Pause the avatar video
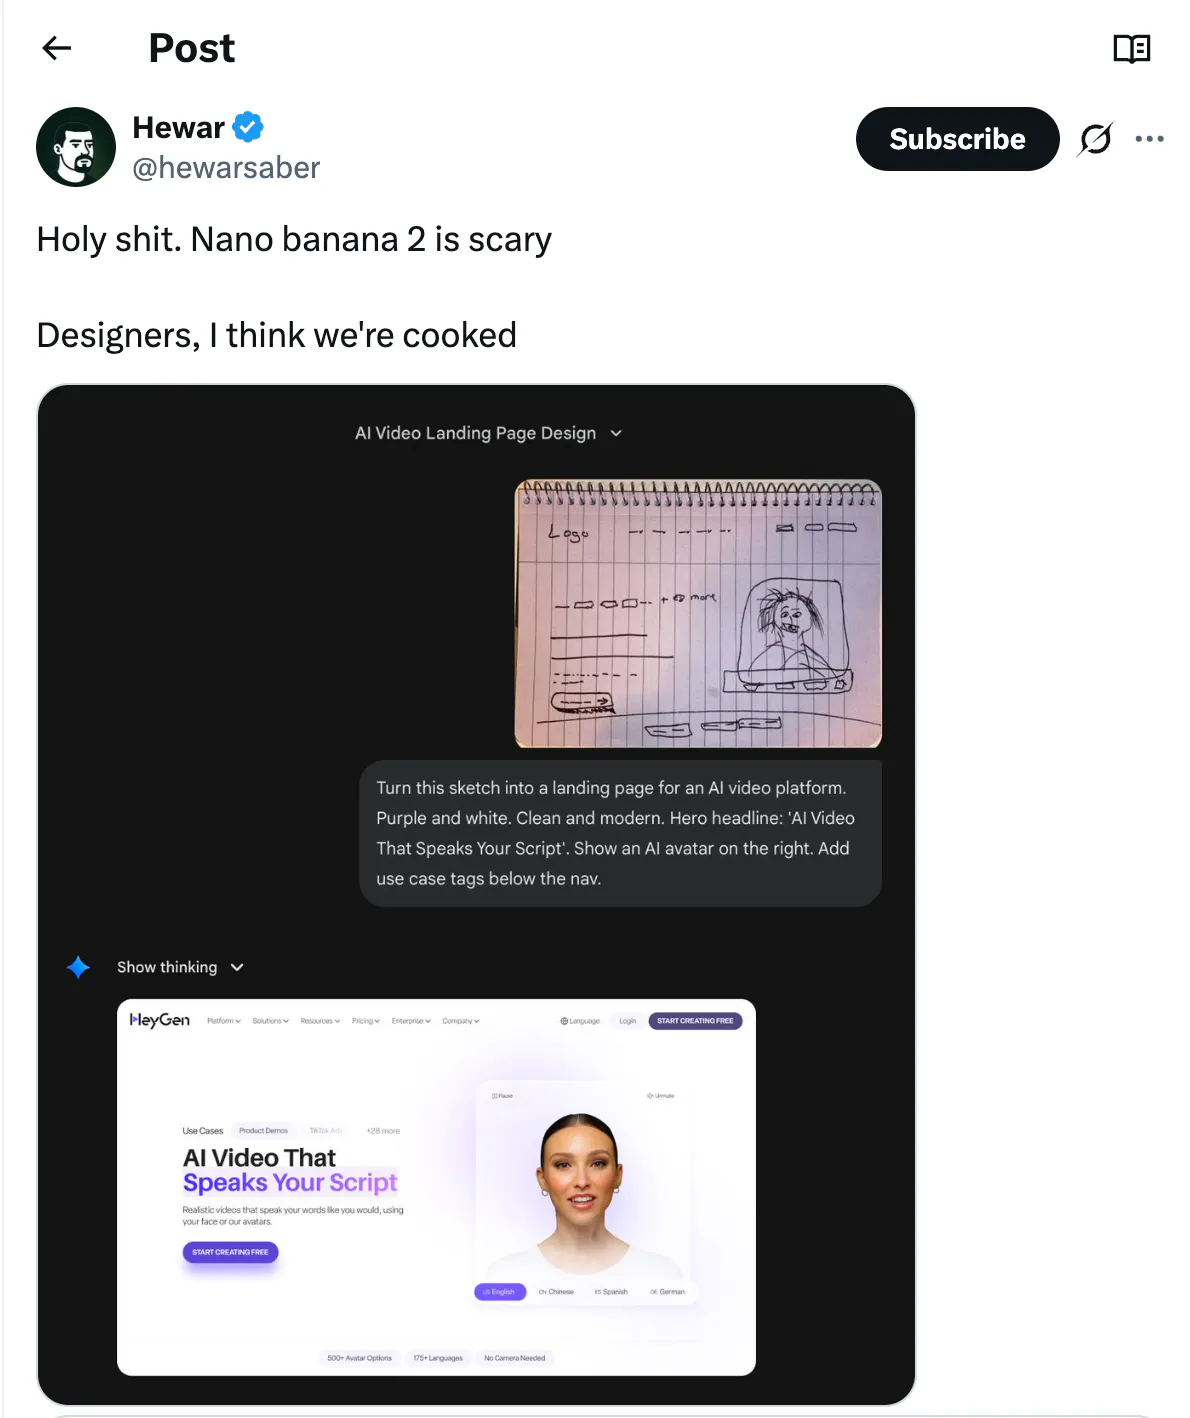Viewport: 1190px width, 1418px height. (502, 1096)
